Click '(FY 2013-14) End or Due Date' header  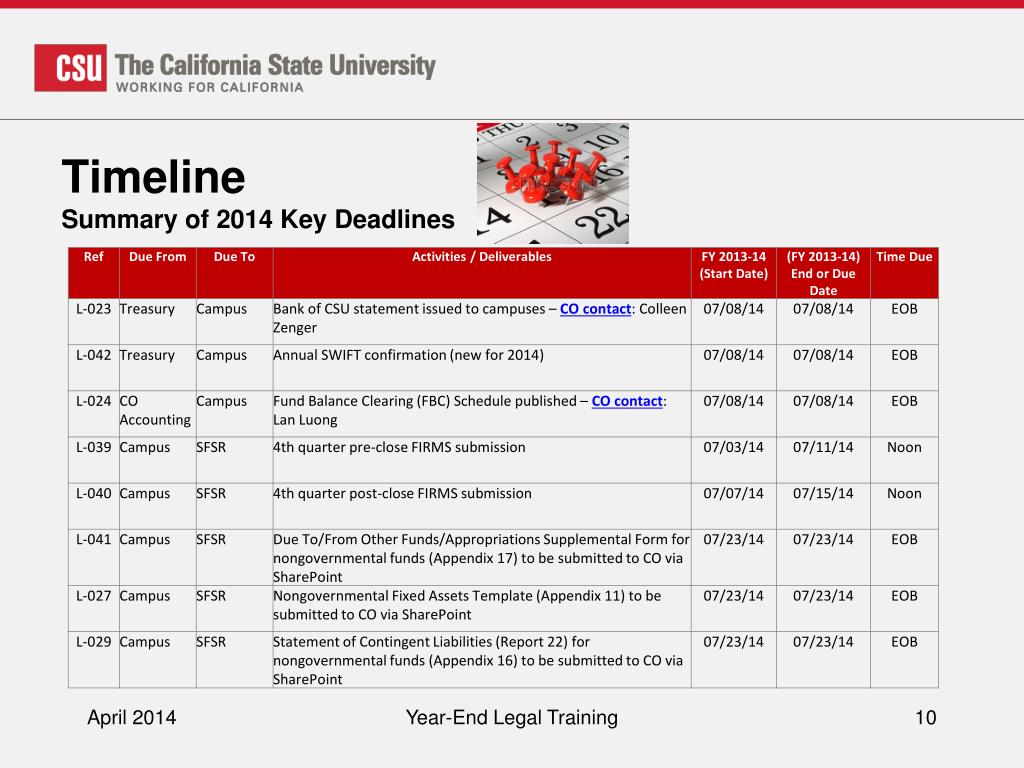coord(823,273)
